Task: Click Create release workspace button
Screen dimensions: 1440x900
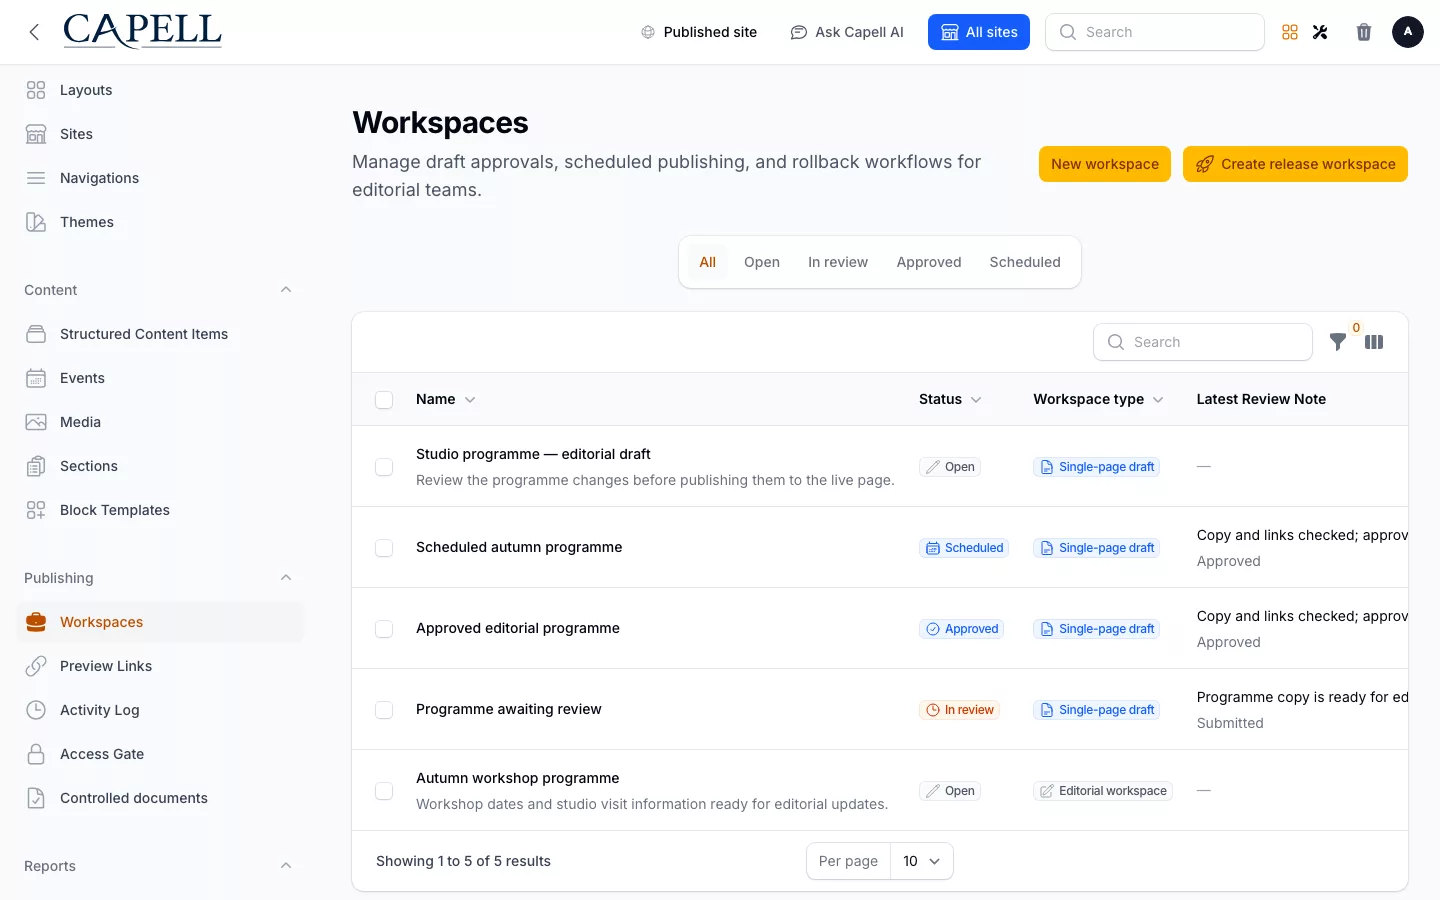Action: point(1295,164)
